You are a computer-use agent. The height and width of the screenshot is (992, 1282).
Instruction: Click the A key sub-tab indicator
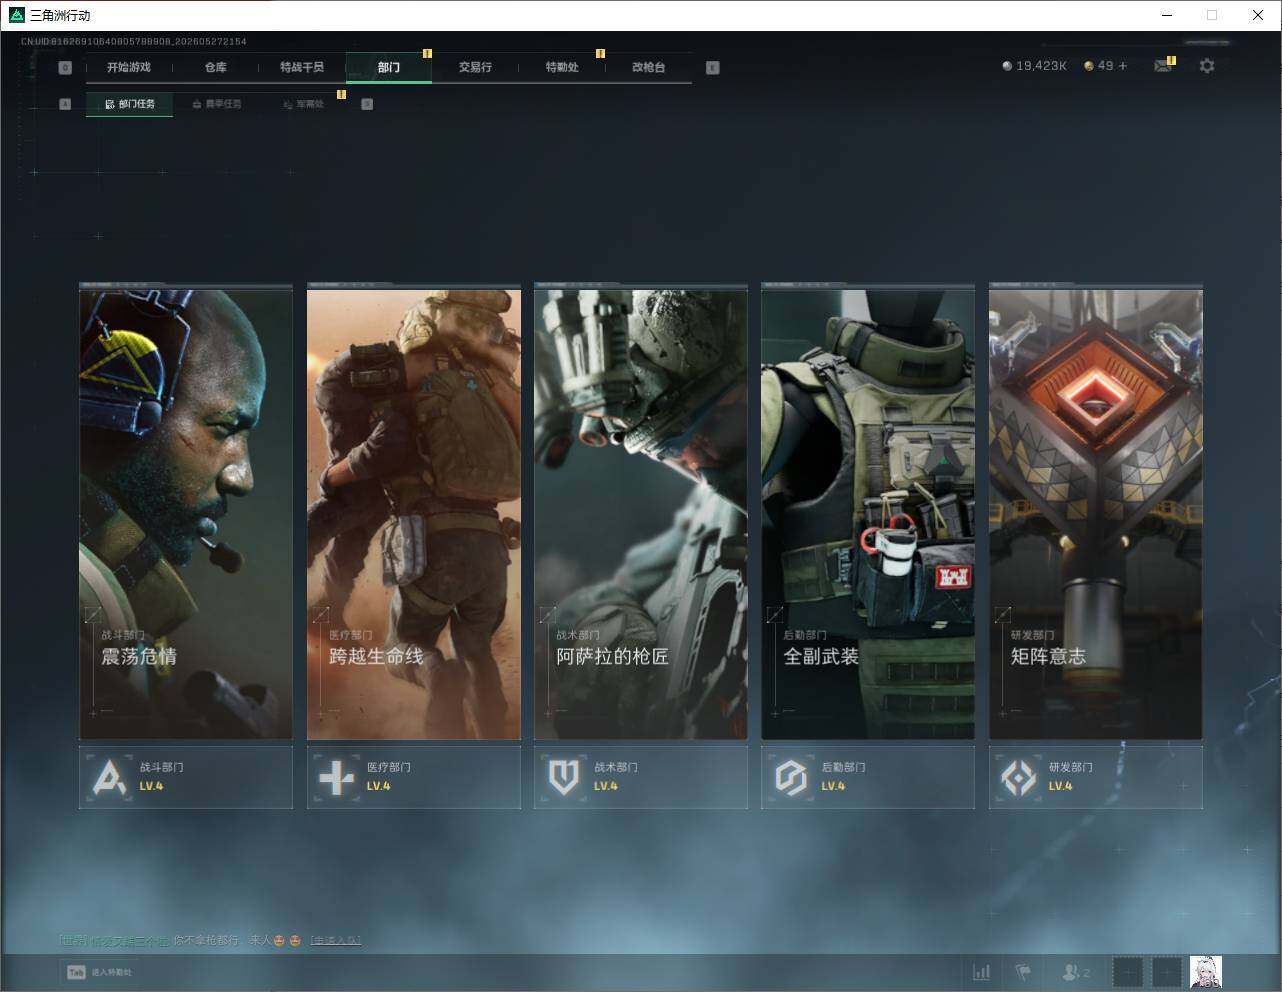coord(65,104)
